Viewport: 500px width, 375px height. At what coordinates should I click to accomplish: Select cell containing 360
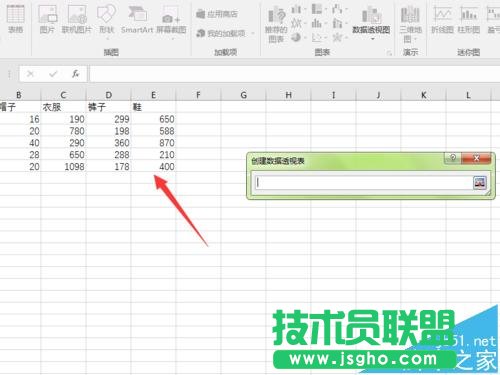pyautogui.click(x=109, y=143)
